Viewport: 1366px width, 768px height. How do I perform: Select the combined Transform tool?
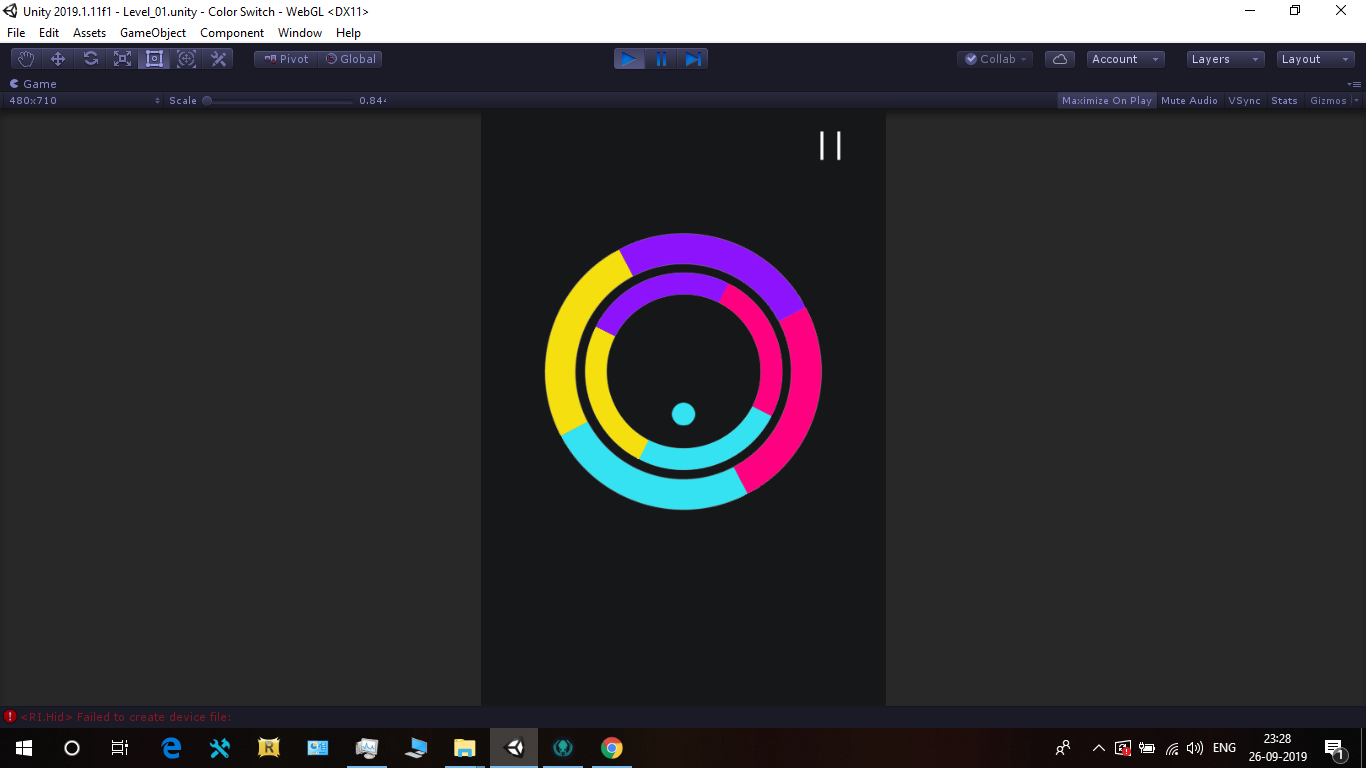(x=186, y=59)
